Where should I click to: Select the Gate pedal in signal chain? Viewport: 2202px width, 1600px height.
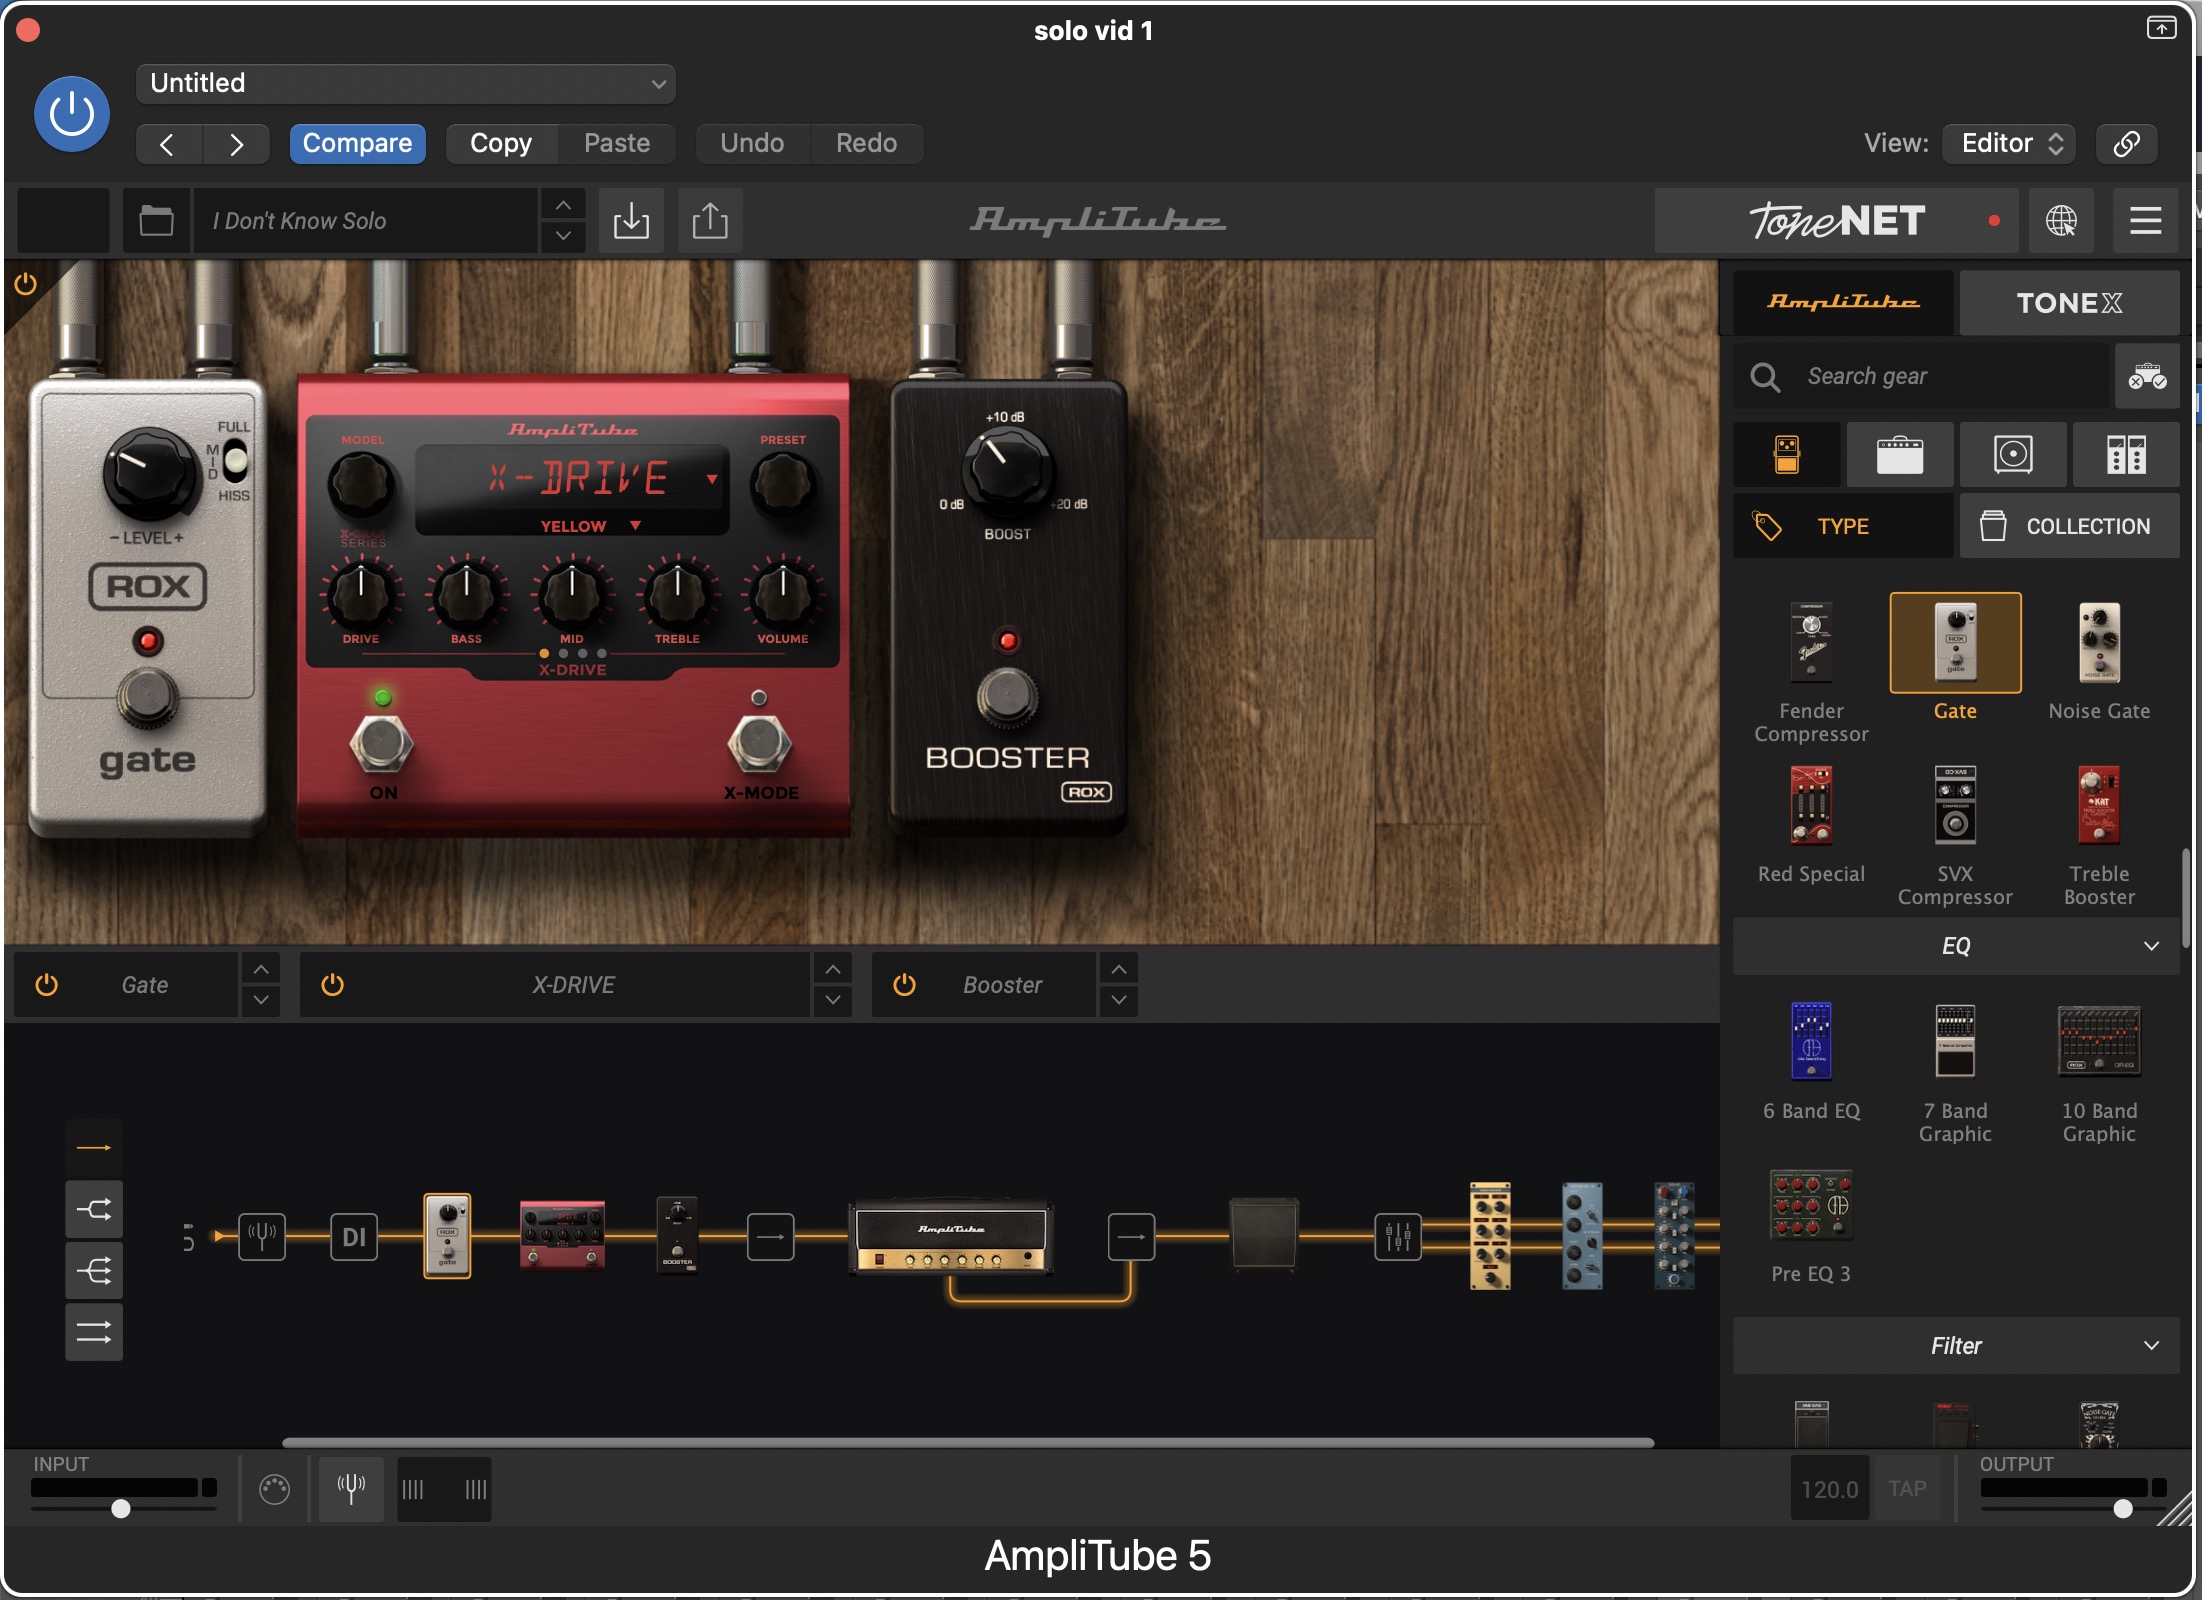[447, 1236]
